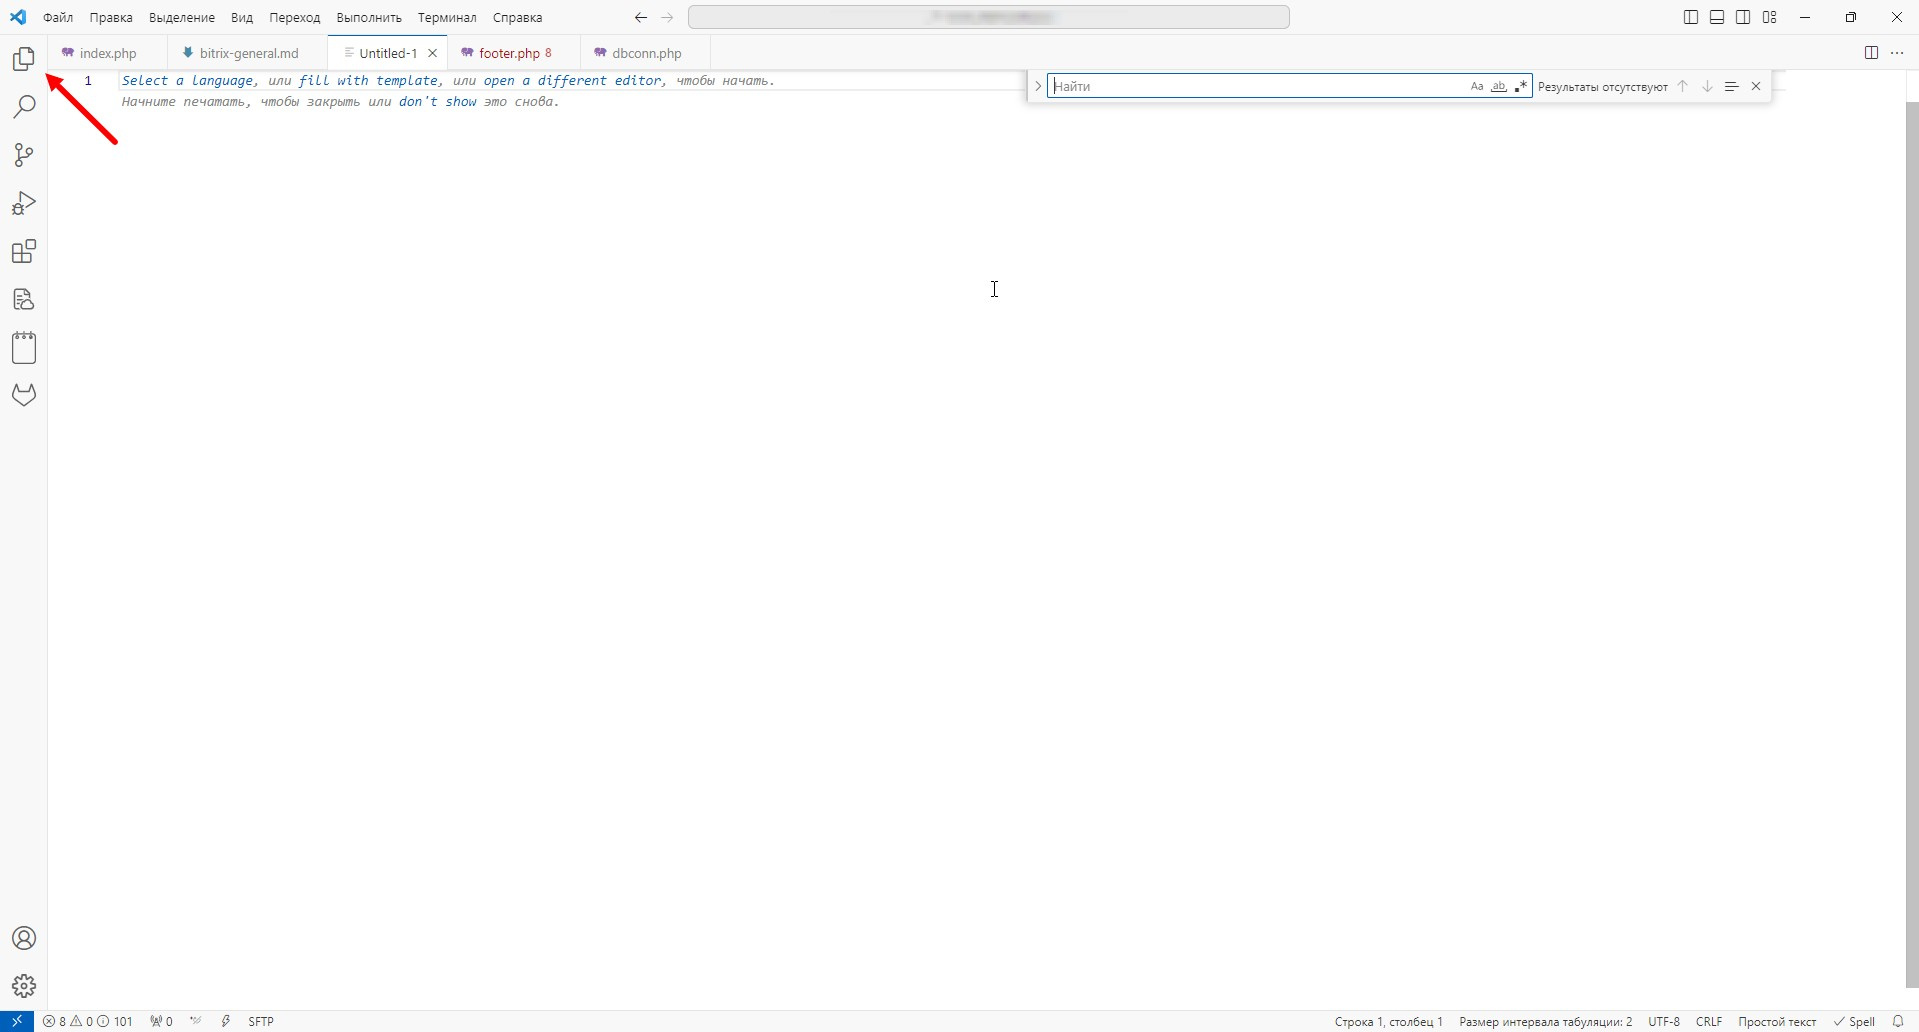Open the Customize Layout icon
The image size is (1919, 1032).
tap(1770, 17)
